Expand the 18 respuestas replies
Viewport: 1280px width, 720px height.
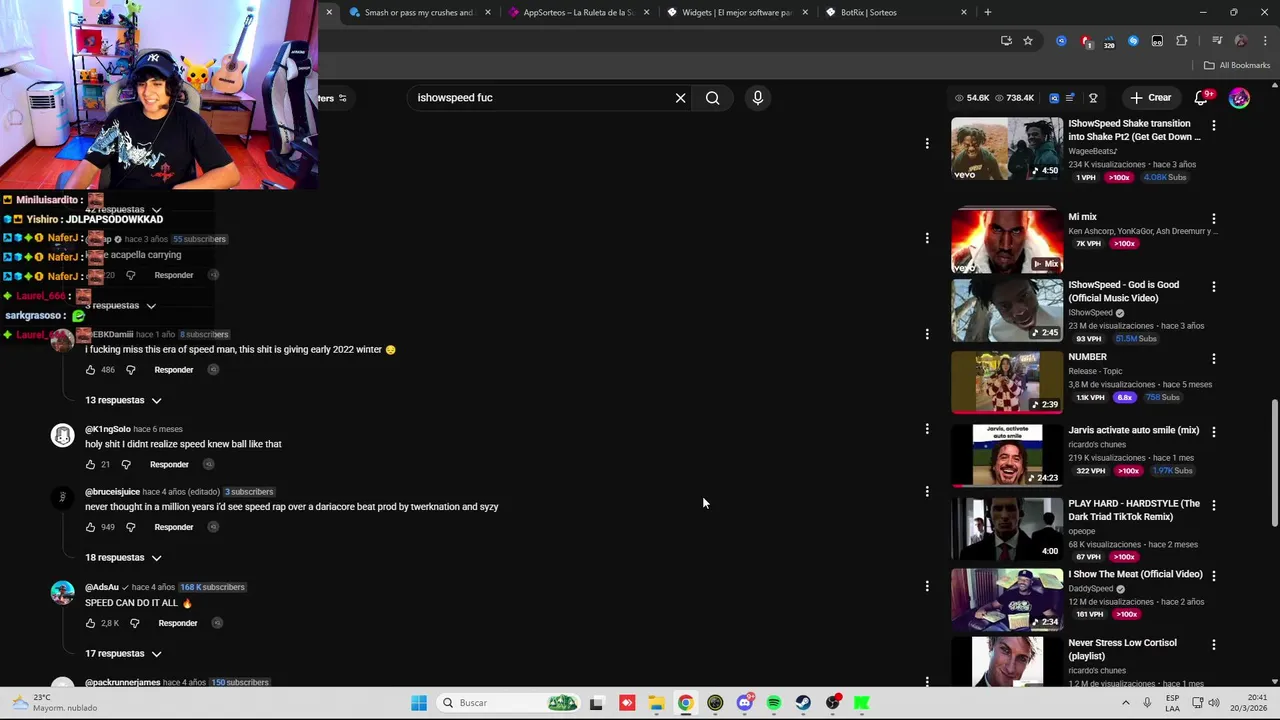123,557
